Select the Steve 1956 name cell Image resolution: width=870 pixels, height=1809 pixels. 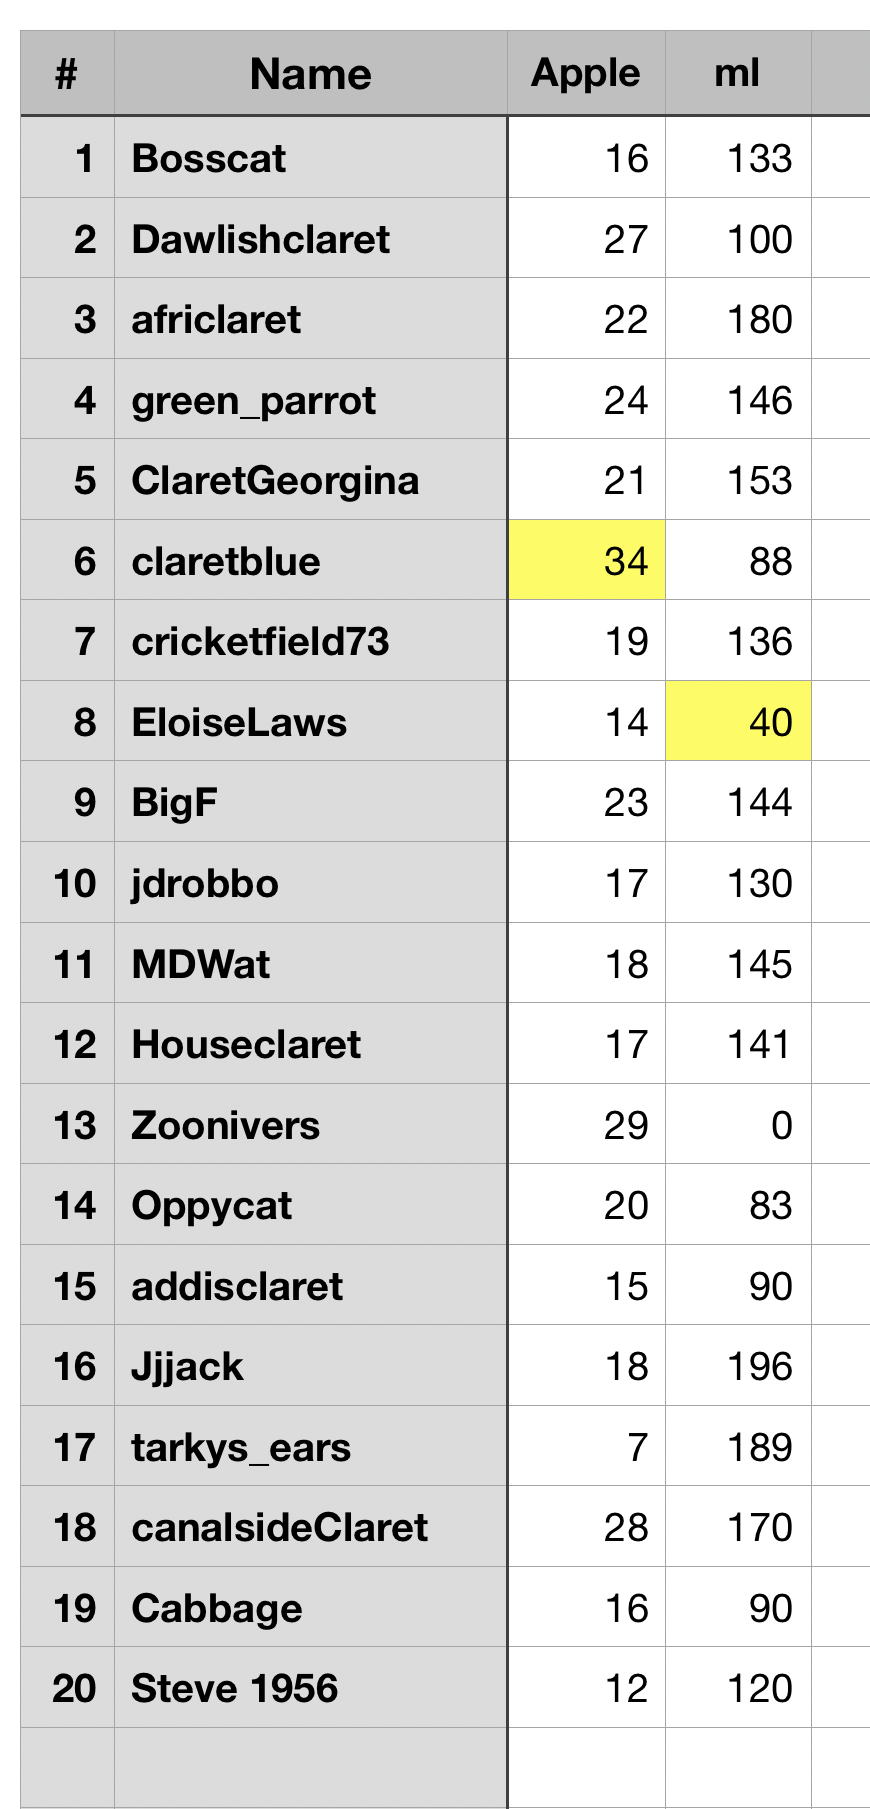(310, 1688)
